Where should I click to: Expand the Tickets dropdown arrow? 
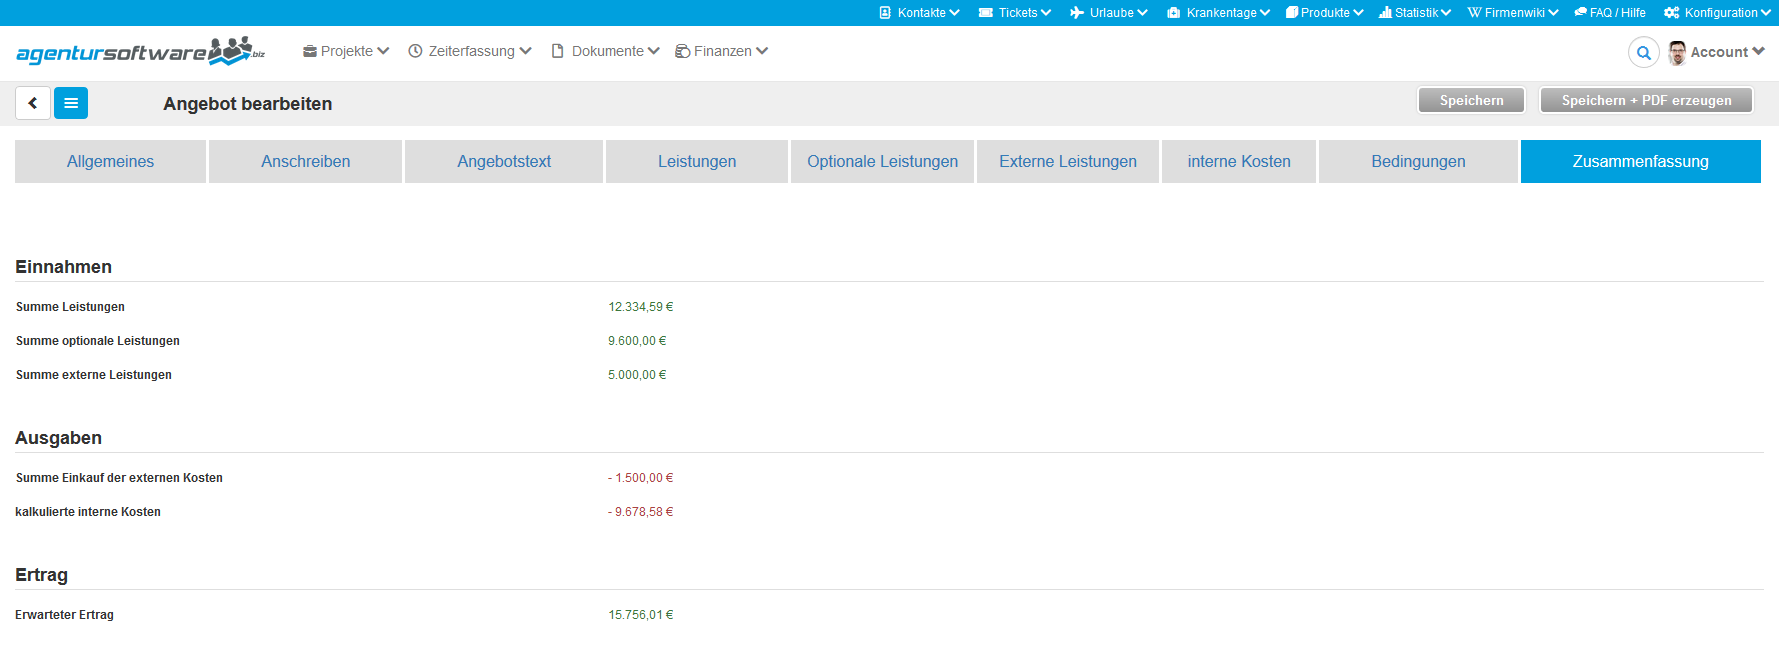[1046, 13]
